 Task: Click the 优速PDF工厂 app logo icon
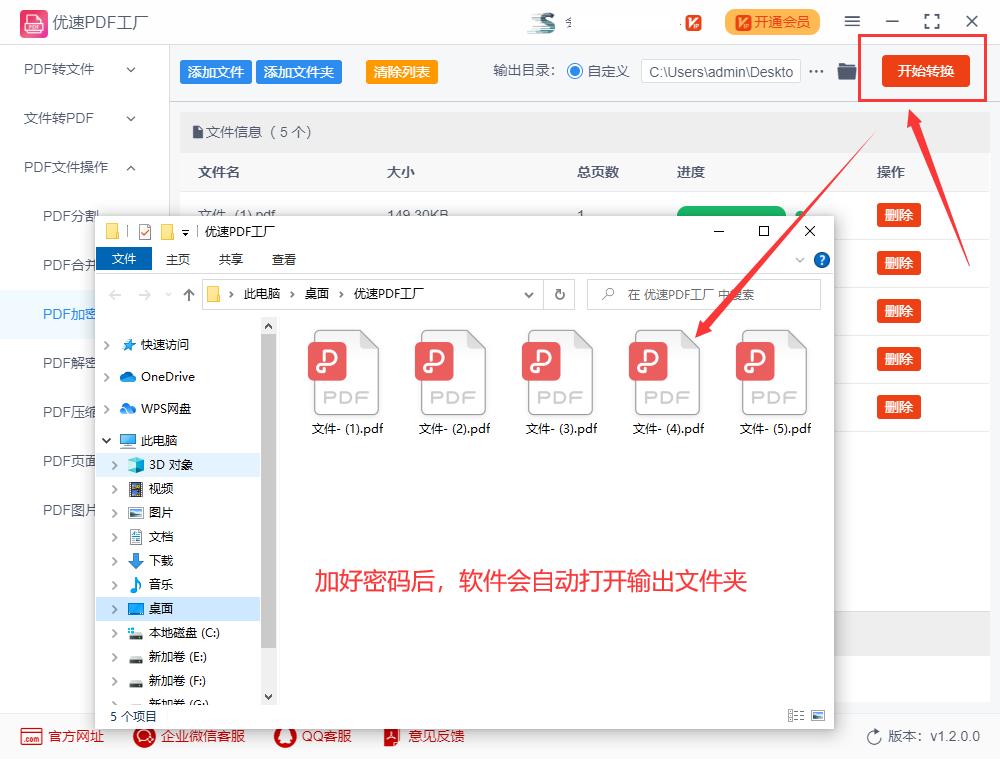pos(32,21)
